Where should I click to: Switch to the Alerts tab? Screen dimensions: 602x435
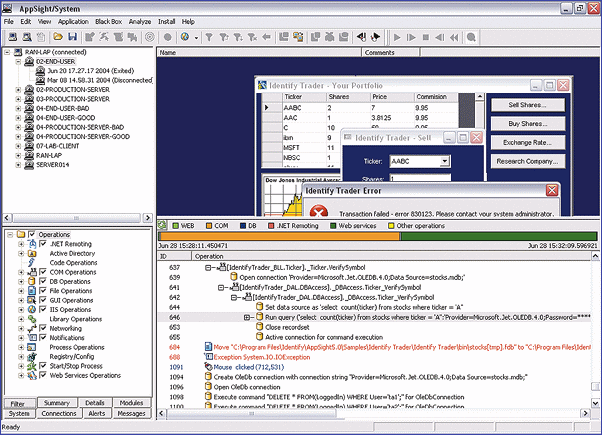click(x=97, y=413)
